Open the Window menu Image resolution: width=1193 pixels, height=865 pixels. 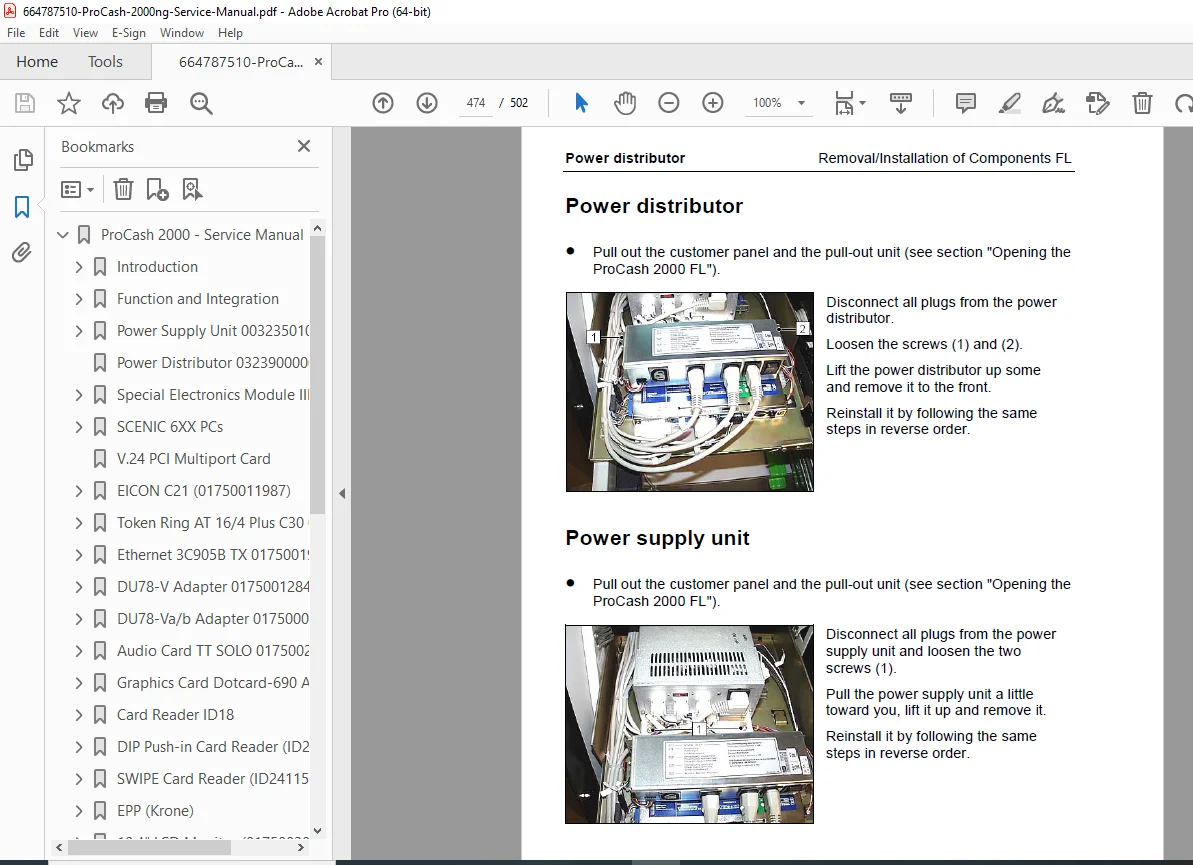[x=182, y=33]
